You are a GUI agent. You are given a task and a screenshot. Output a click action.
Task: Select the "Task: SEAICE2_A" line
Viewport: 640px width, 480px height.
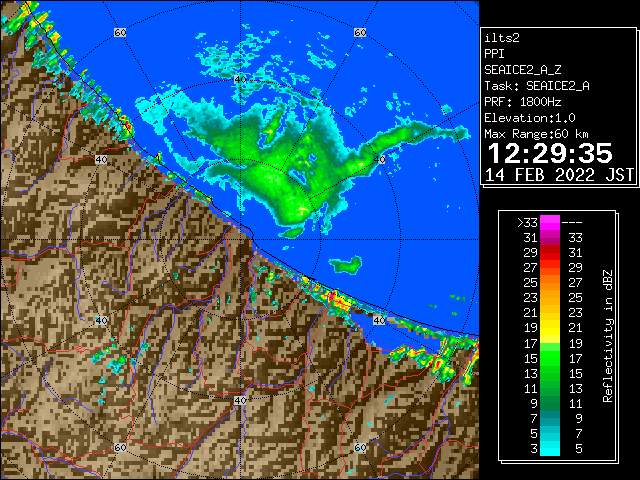point(537,86)
